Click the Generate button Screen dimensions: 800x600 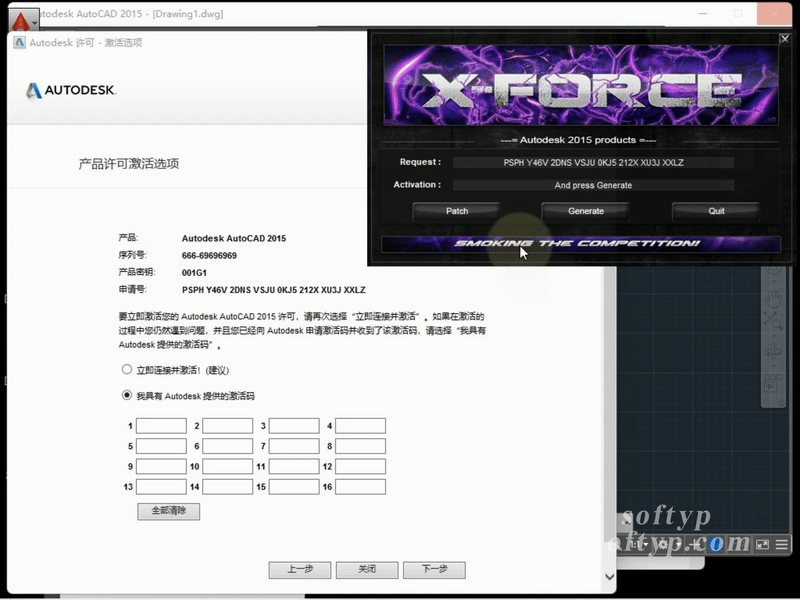(586, 211)
